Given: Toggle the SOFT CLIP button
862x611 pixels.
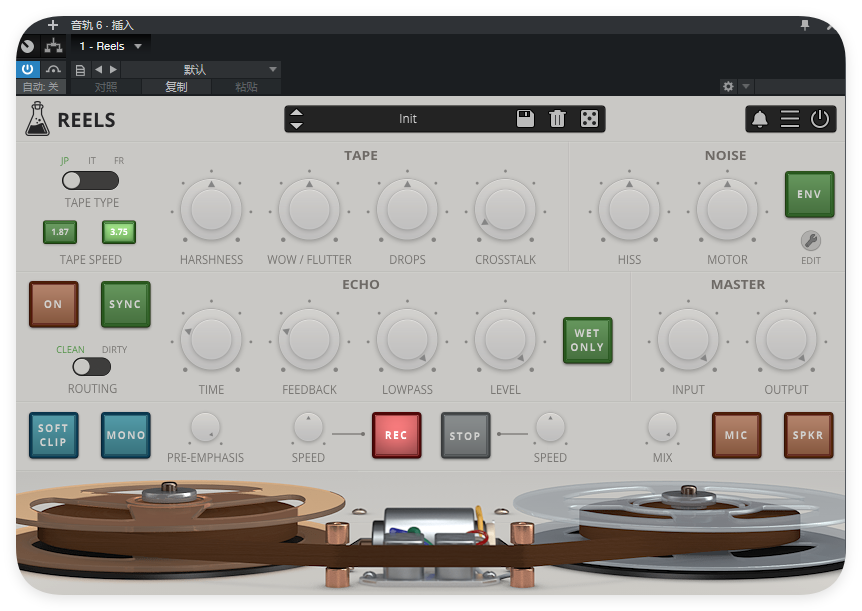Looking at the screenshot, I should click(x=53, y=435).
